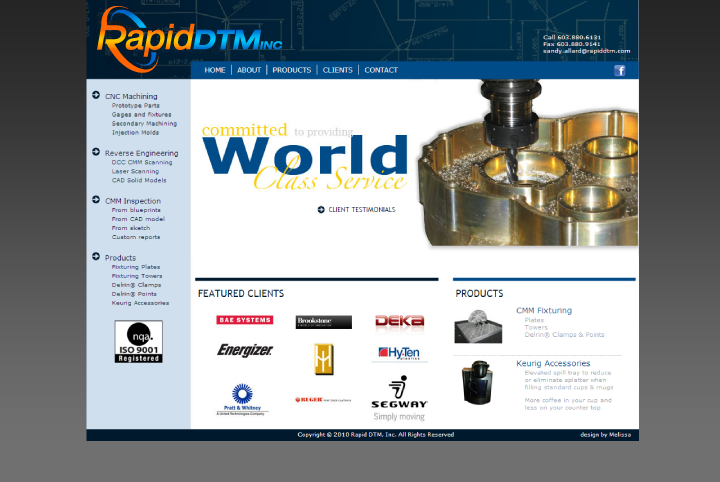Image resolution: width=720 pixels, height=482 pixels.
Task: Expand the CNC Machining sidebar section
Action: (130, 96)
